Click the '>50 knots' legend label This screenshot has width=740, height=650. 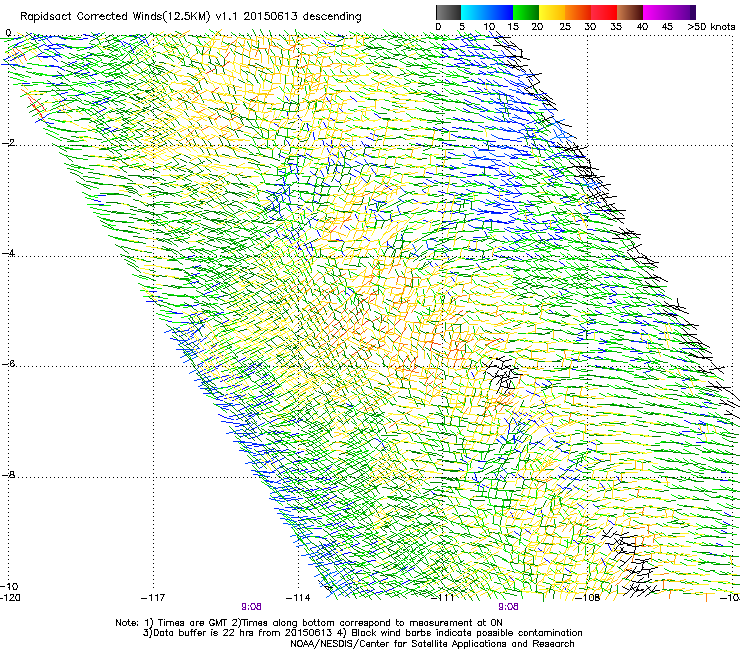point(711,26)
